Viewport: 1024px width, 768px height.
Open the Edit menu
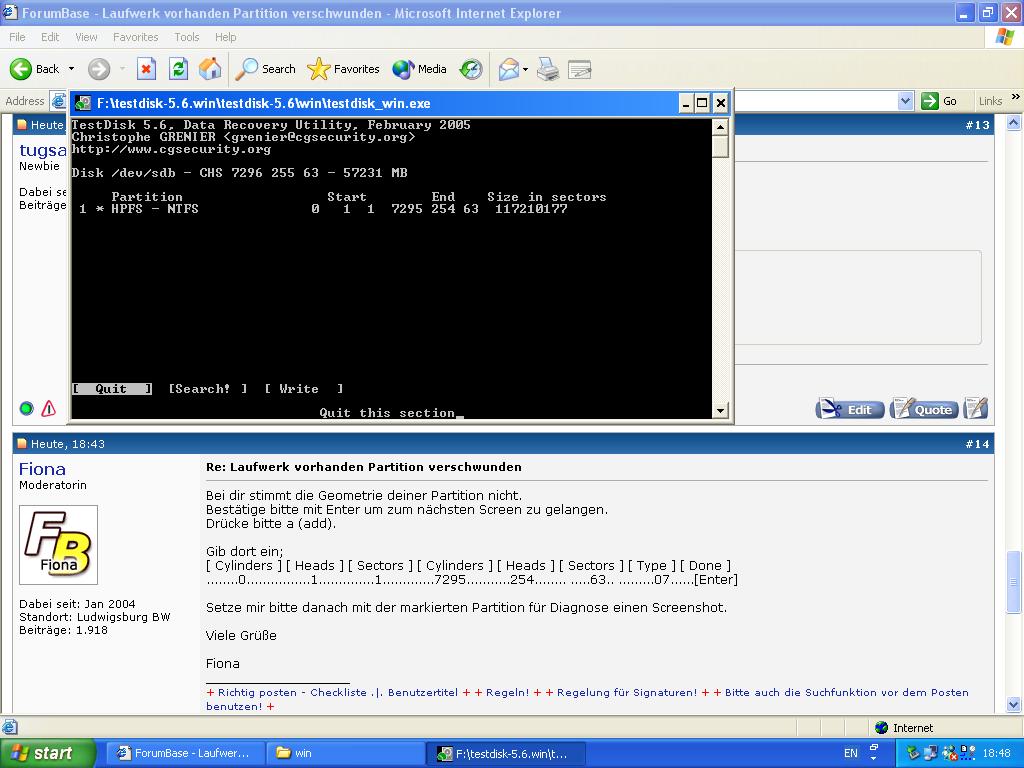pyautogui.click(x=50, y=37)
